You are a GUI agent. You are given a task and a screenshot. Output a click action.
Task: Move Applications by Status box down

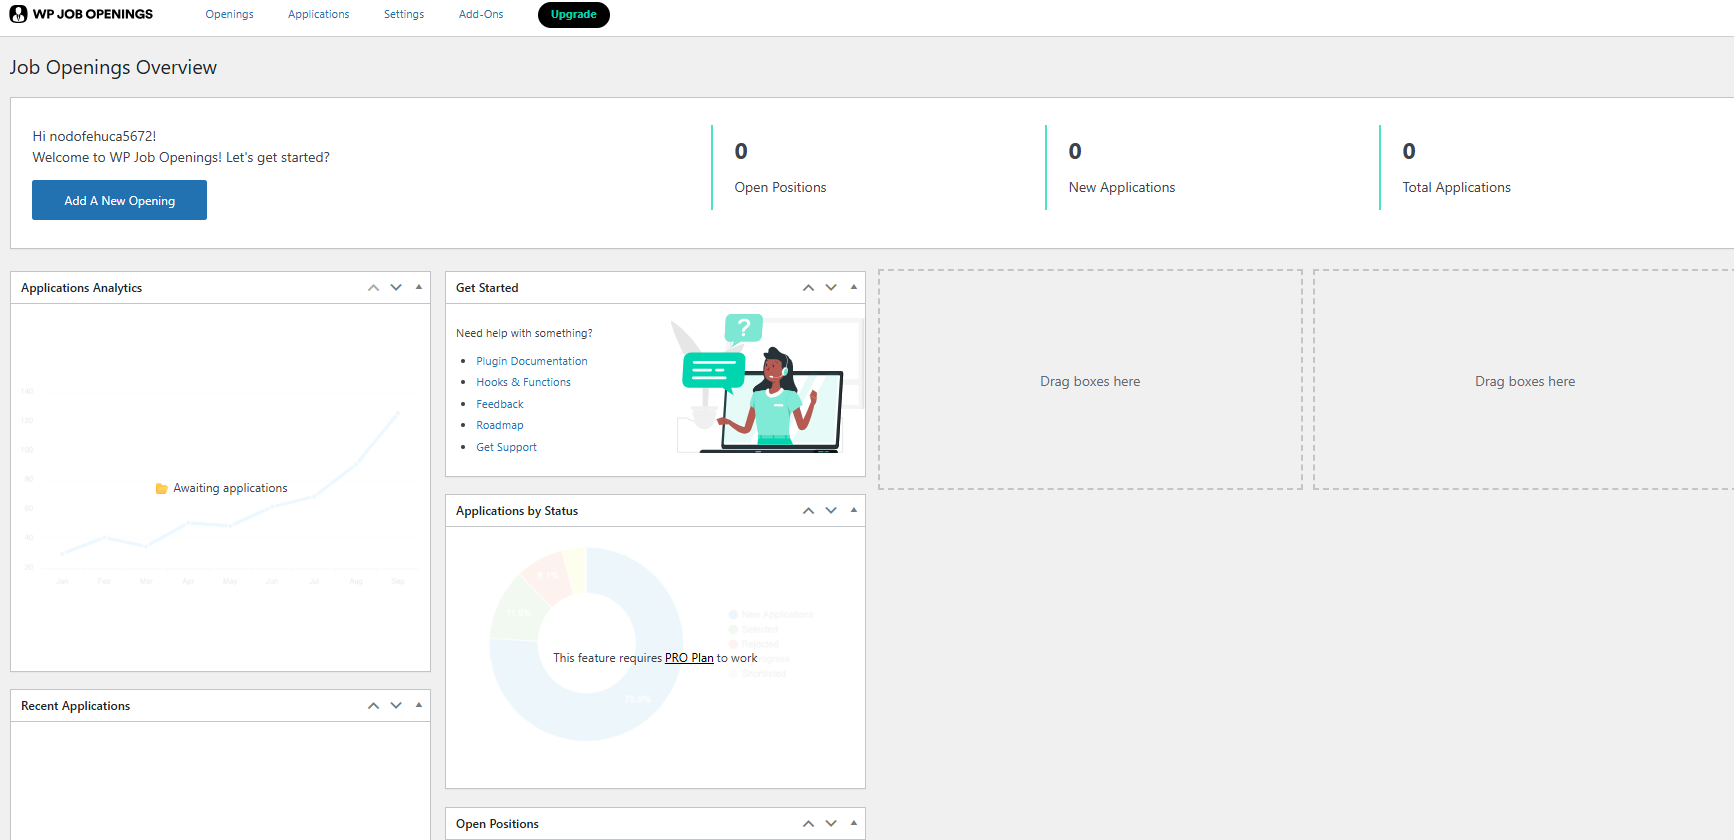click(x=831, y=511)
